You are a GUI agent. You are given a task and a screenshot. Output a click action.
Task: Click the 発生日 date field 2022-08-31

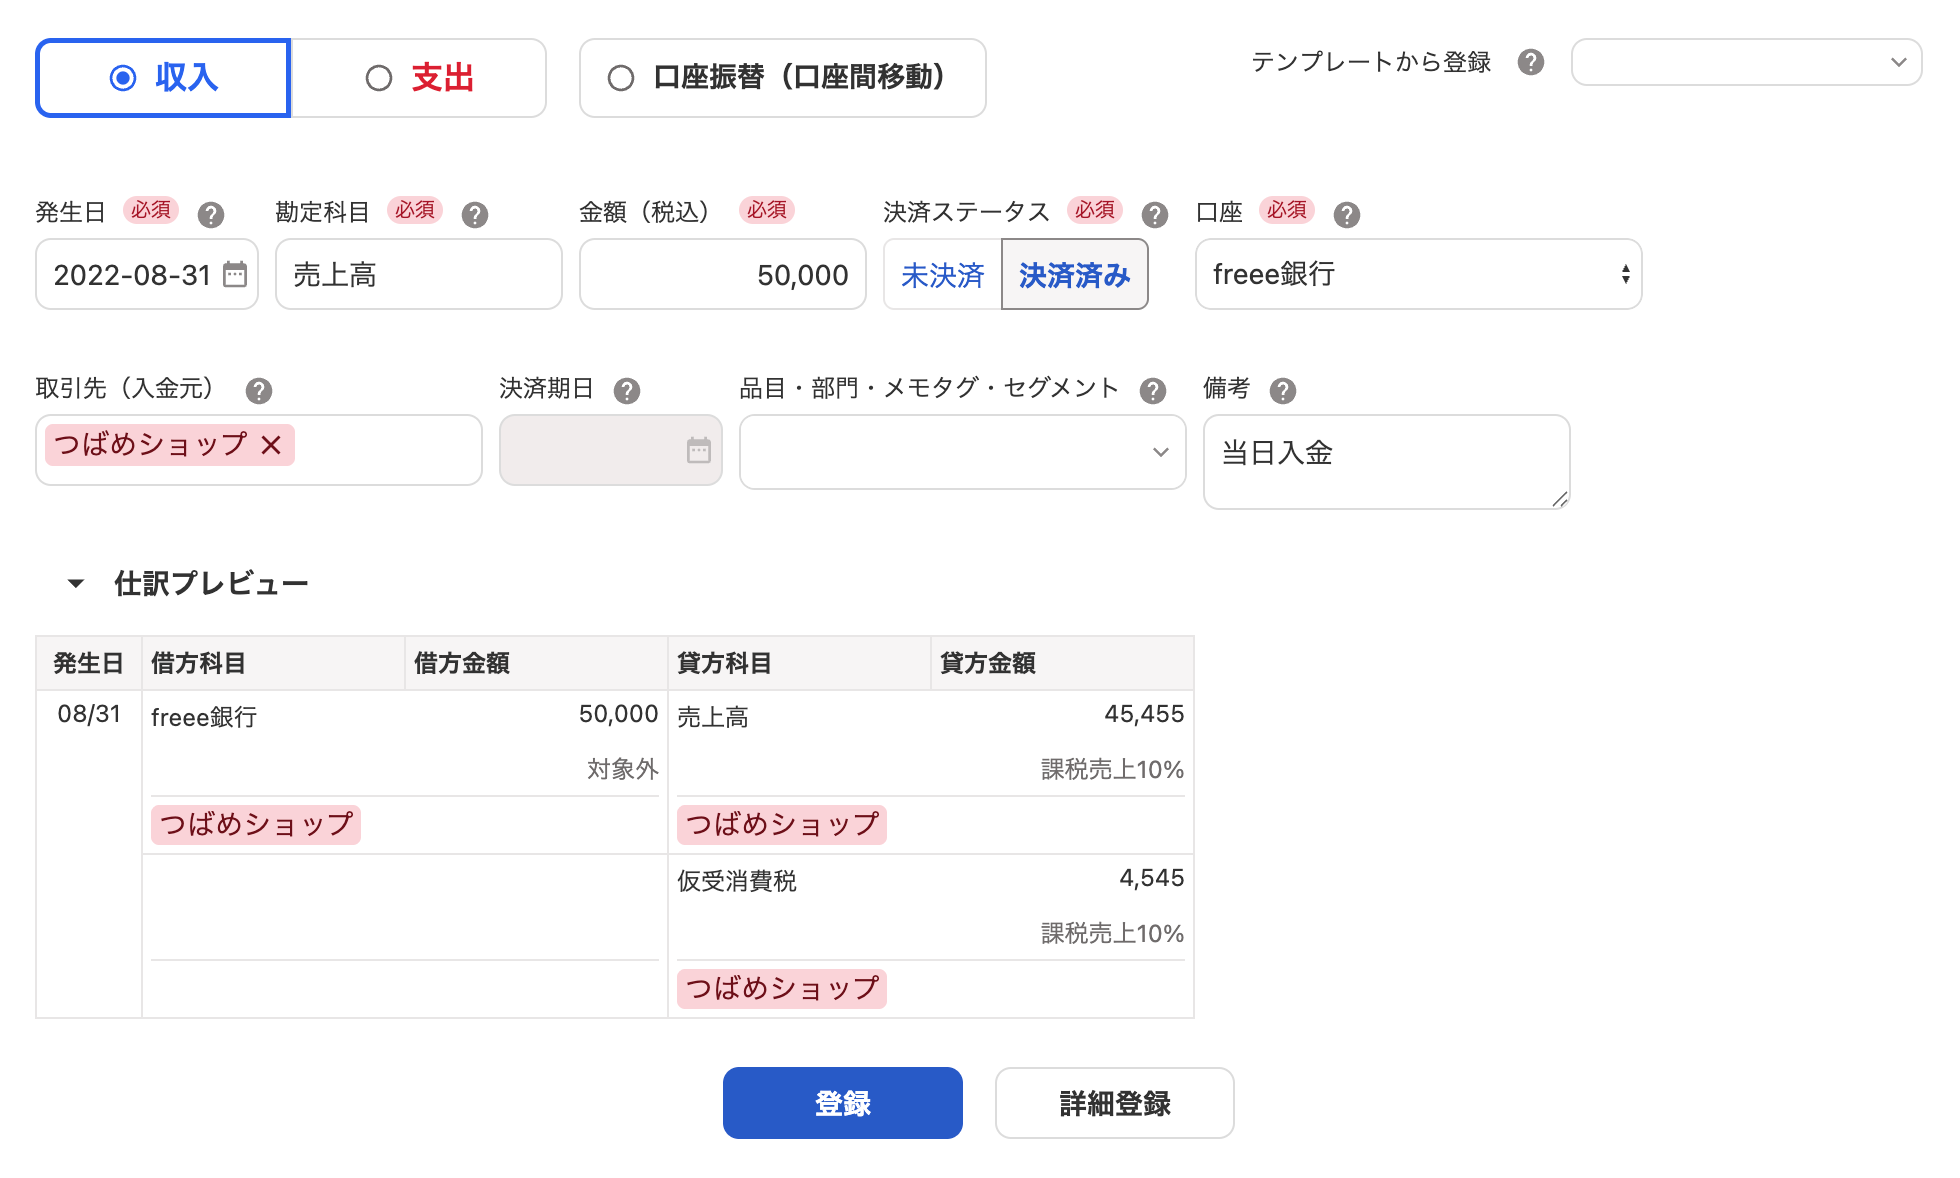point(147,274)
